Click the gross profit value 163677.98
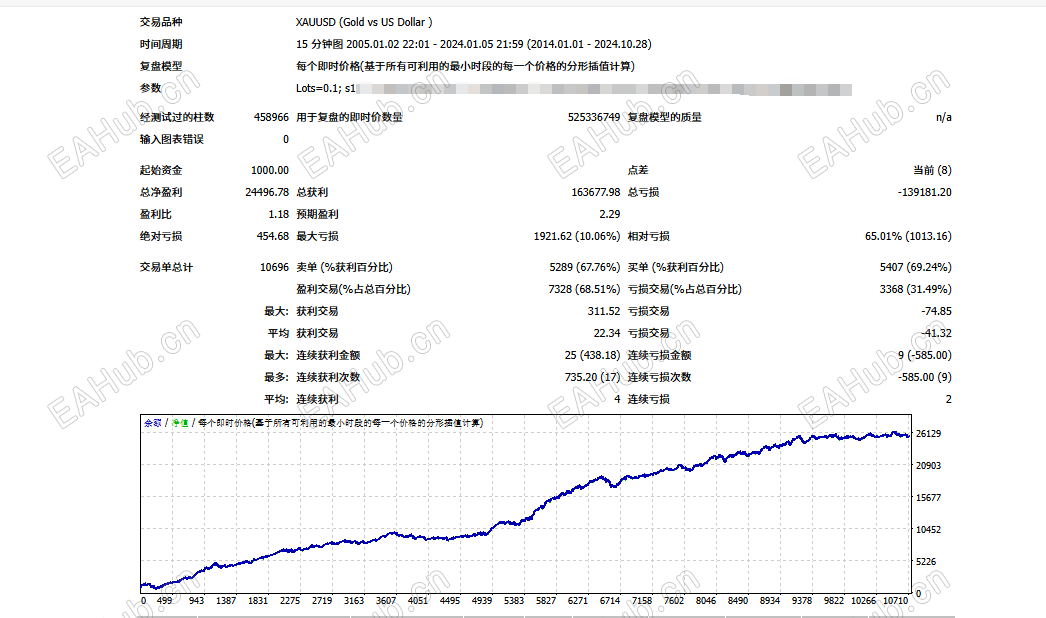 (x=596, y=192)
